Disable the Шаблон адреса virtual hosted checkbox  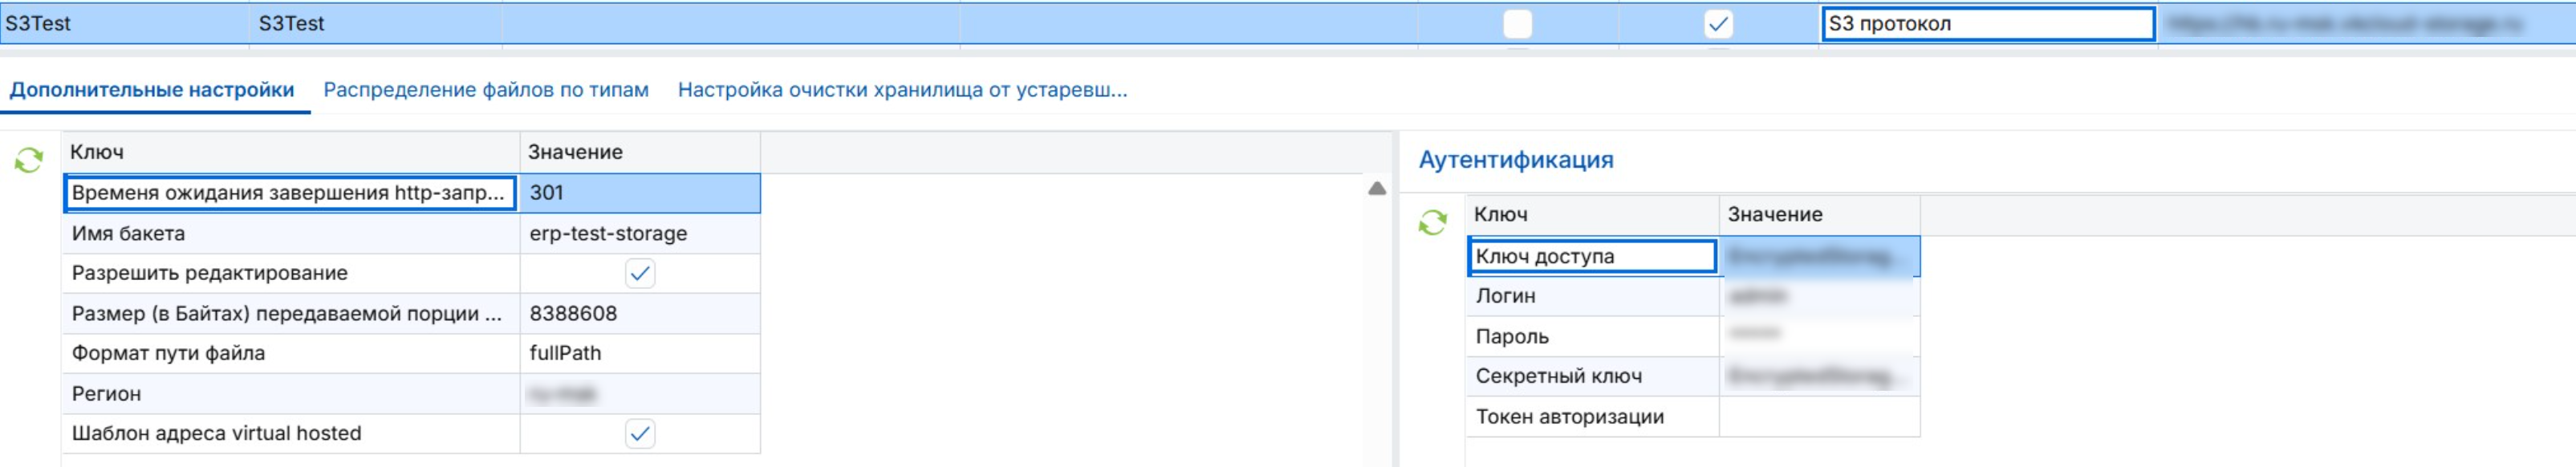(639, 433)
